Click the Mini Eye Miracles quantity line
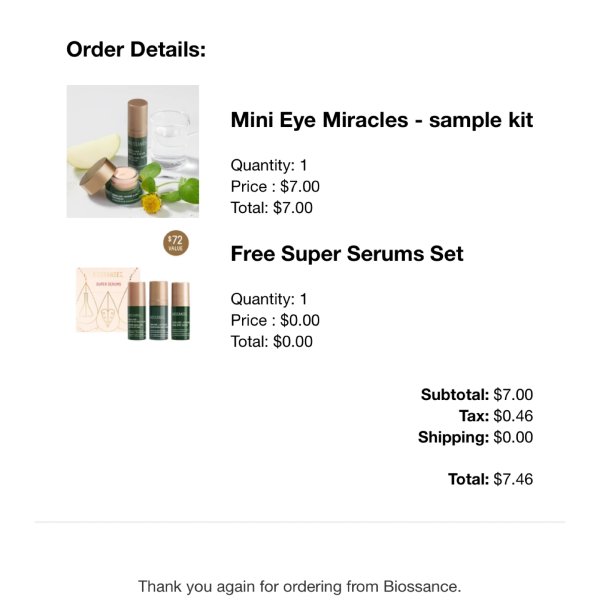This screenshot has height=600, width=600. pos(269,165)
